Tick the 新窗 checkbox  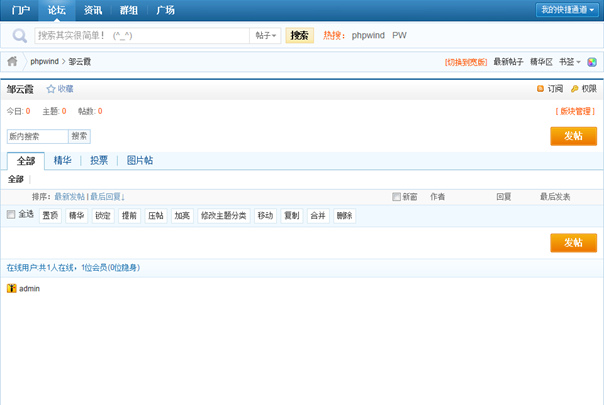tap(396, 197)
